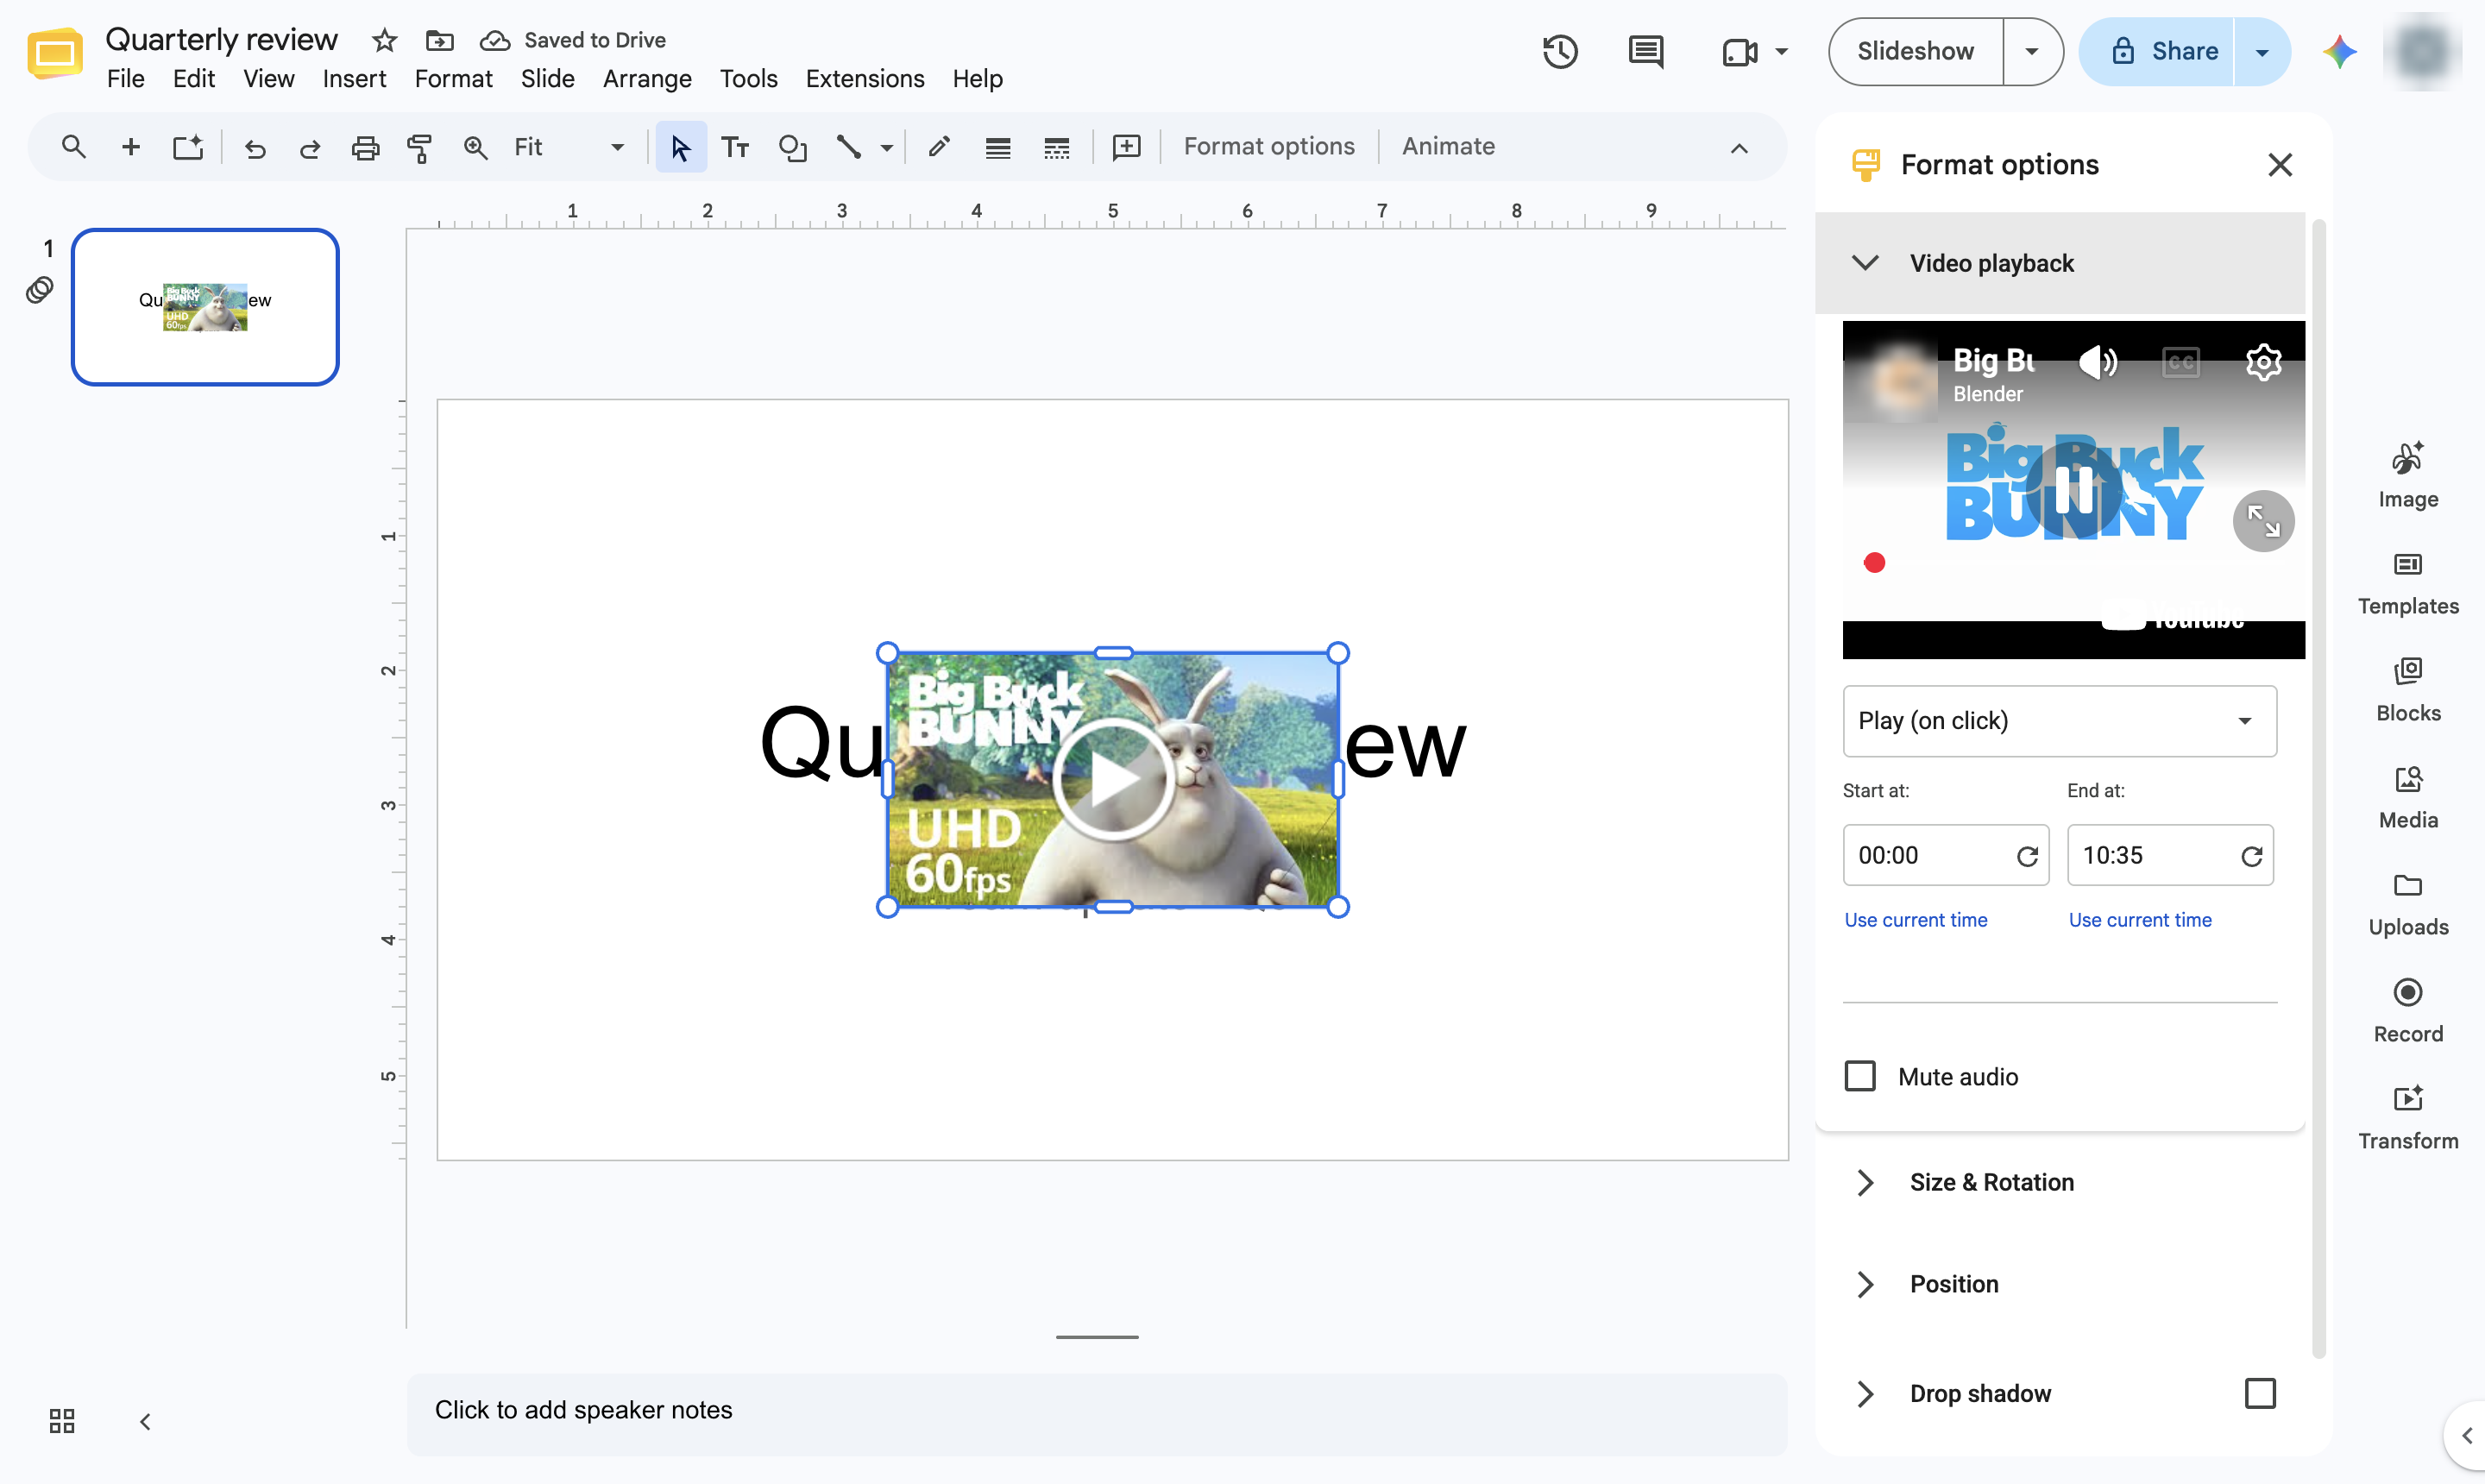The height and width of the screenshot is (1484, 2485).
Task: Click the End at time field
Action: pyautogui.click(x=2170, y=855)
